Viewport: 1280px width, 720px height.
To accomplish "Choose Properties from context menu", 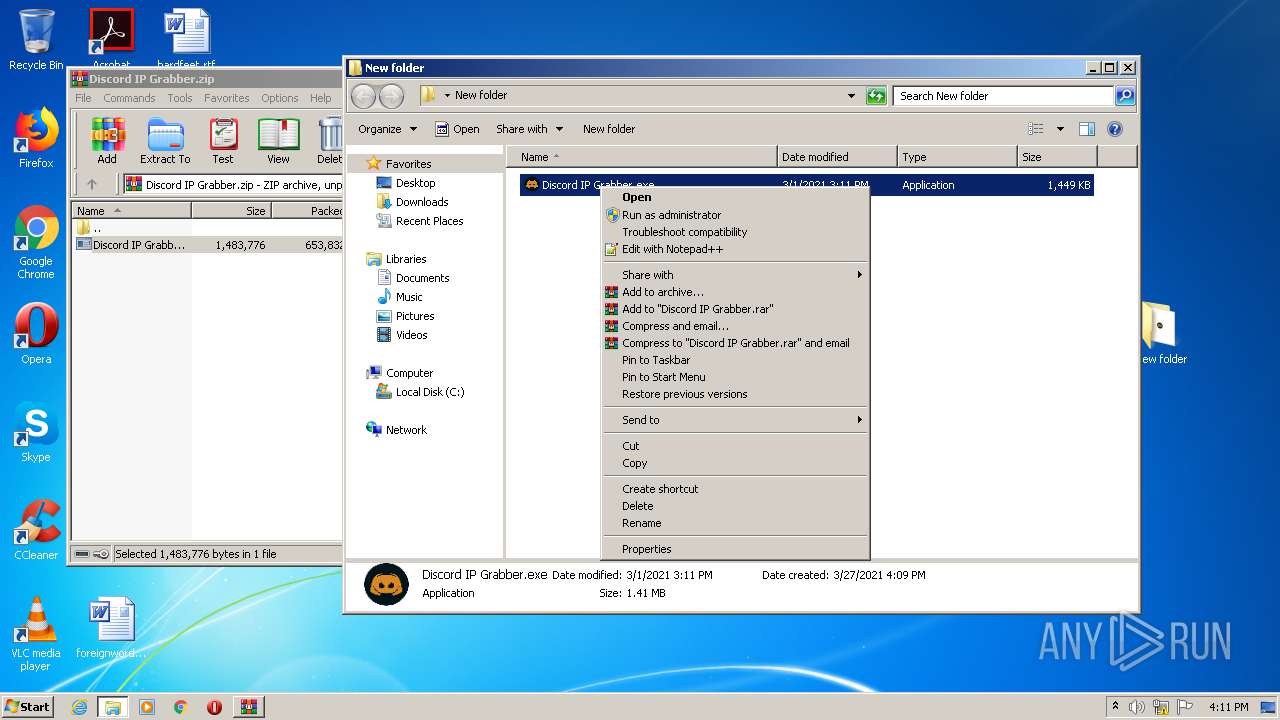I will point(735,549).
